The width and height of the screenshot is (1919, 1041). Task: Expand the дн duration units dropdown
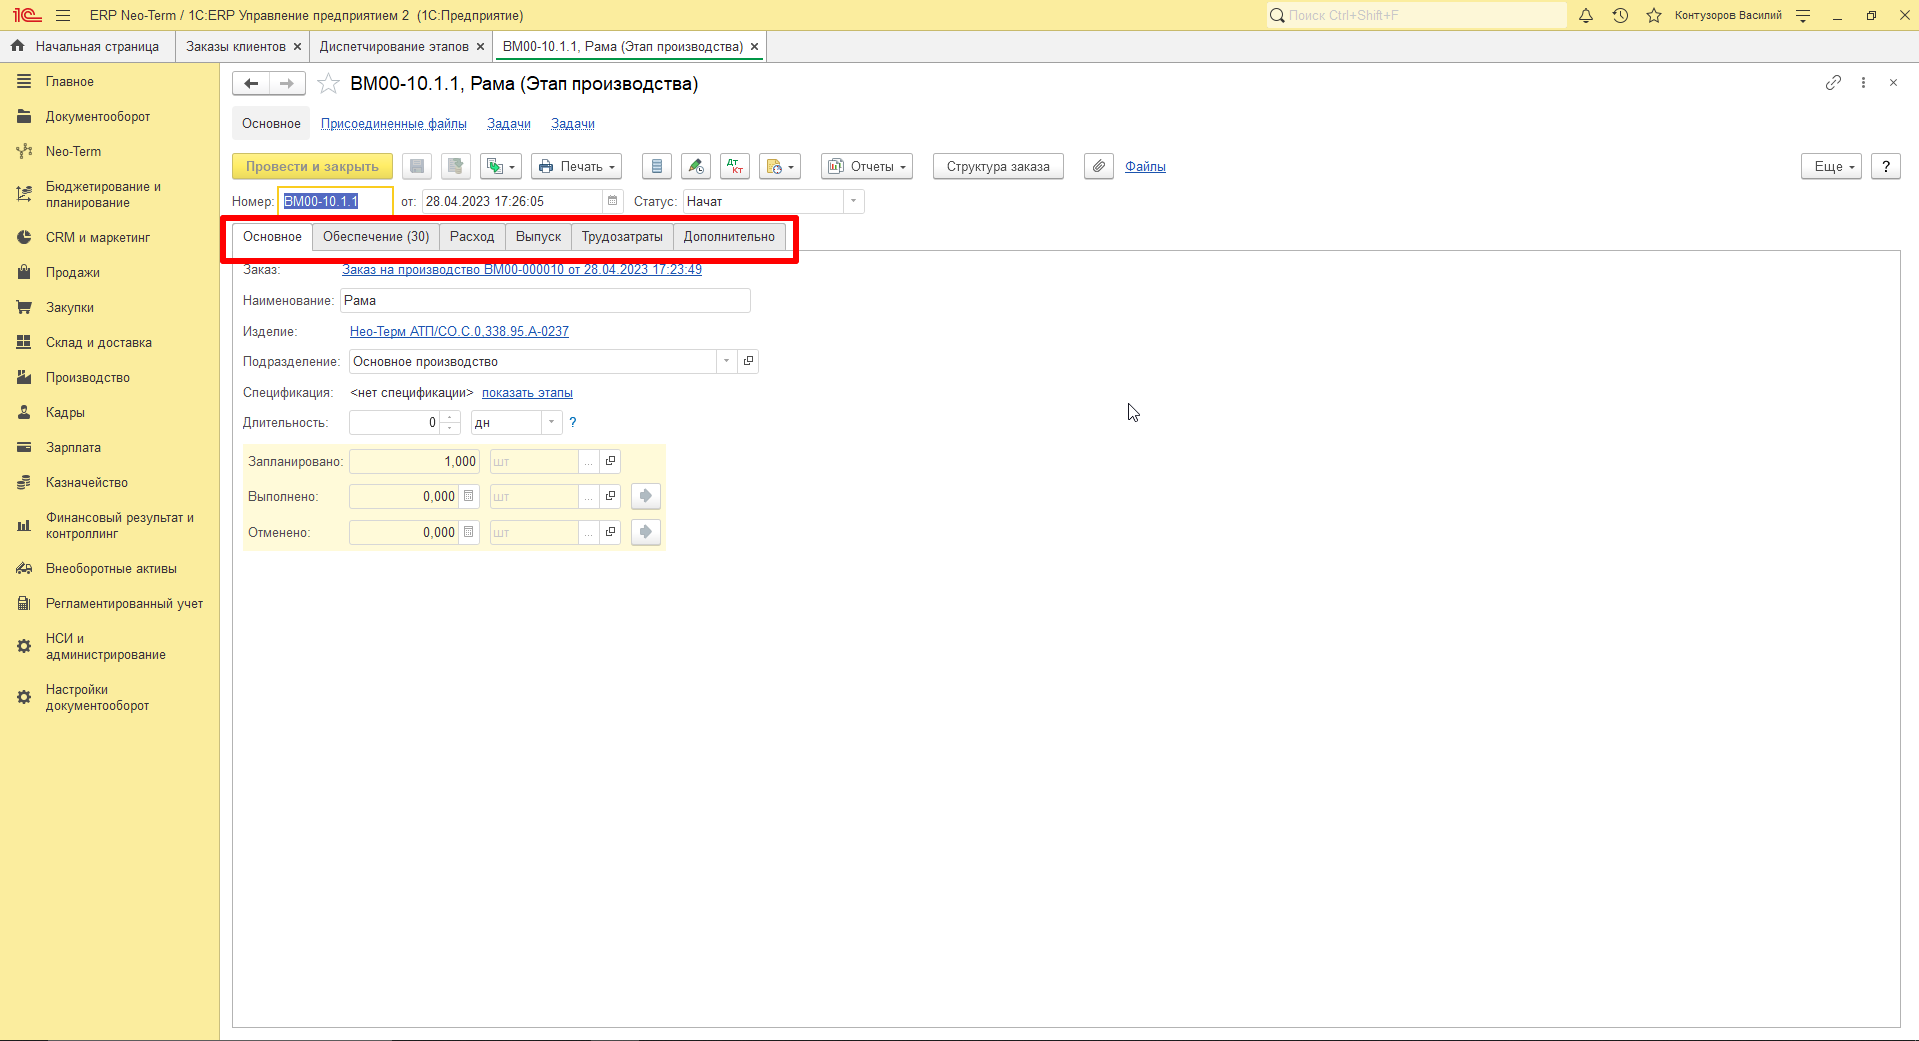551,423
